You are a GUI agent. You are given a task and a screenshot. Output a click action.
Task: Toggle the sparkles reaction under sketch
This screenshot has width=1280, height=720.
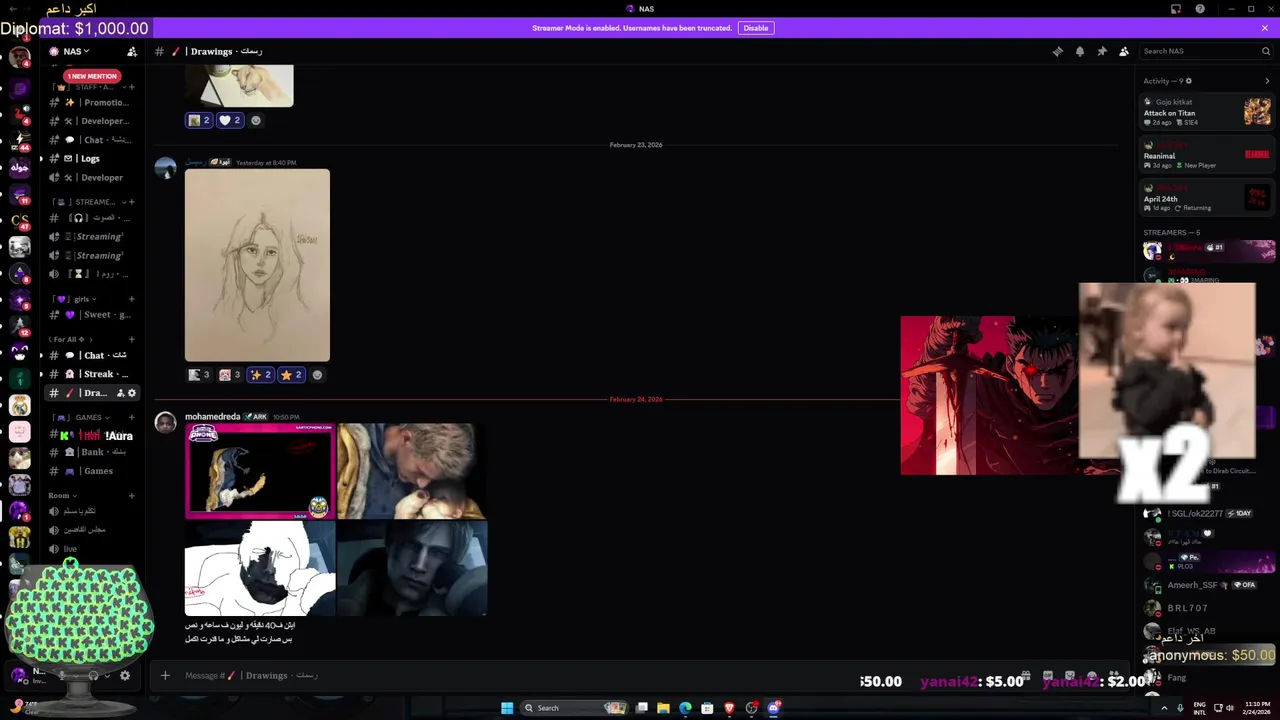[x=261, y=375]
